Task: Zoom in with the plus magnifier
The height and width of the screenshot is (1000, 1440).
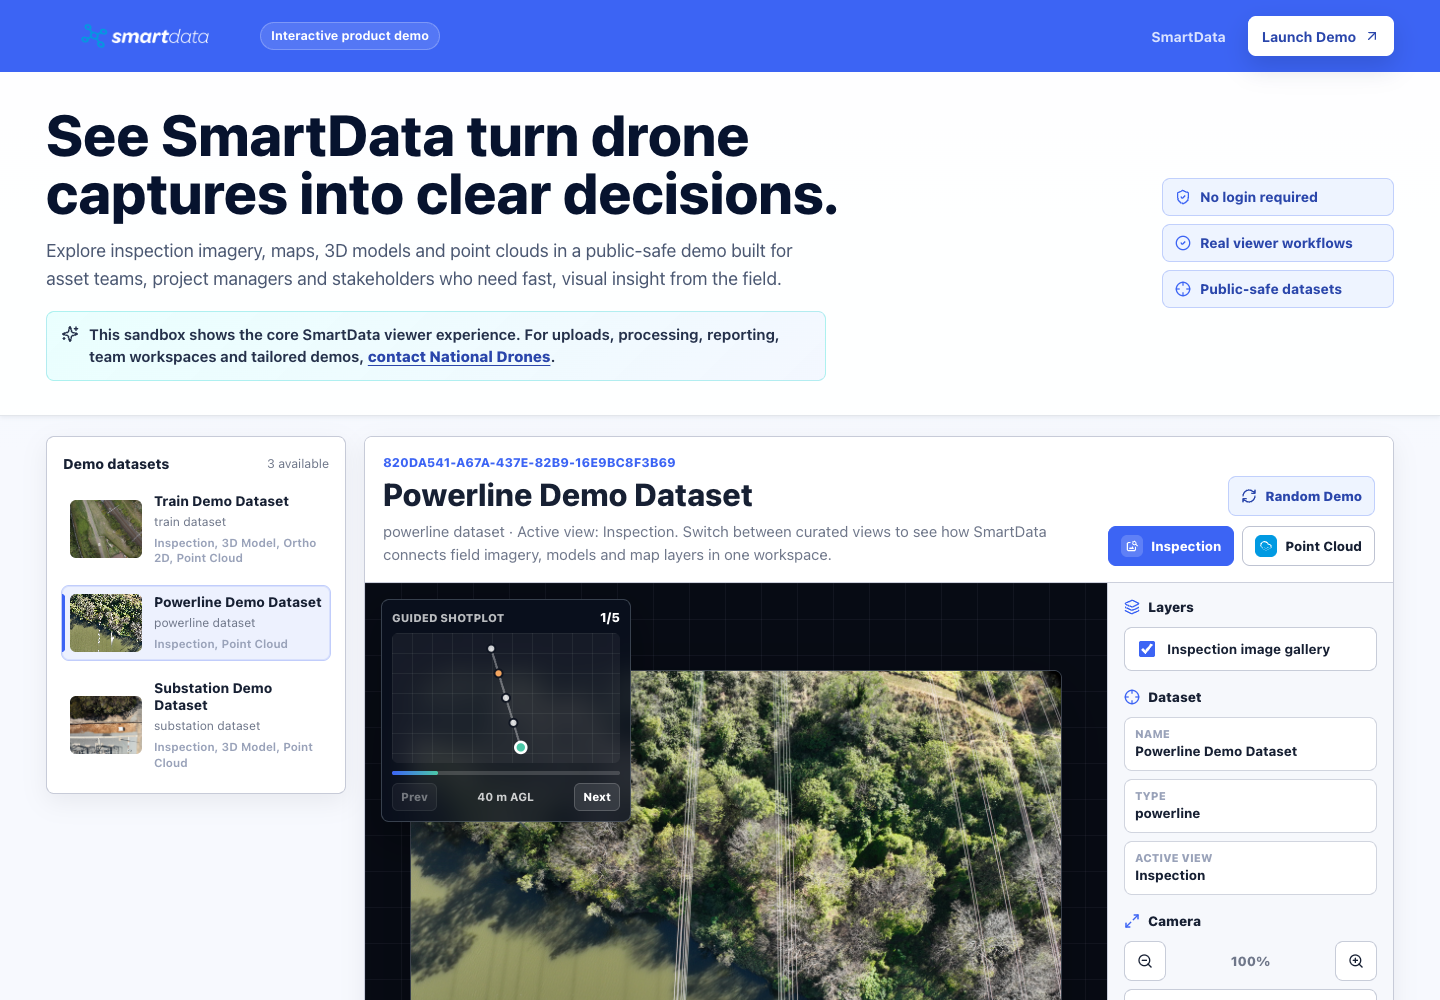Action: (x=1356, y=961)
